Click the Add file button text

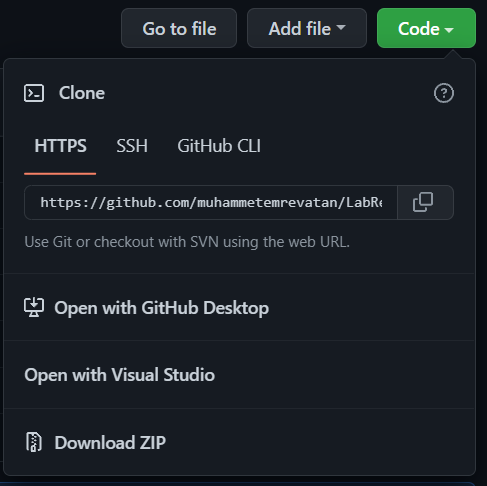point(300,28)
